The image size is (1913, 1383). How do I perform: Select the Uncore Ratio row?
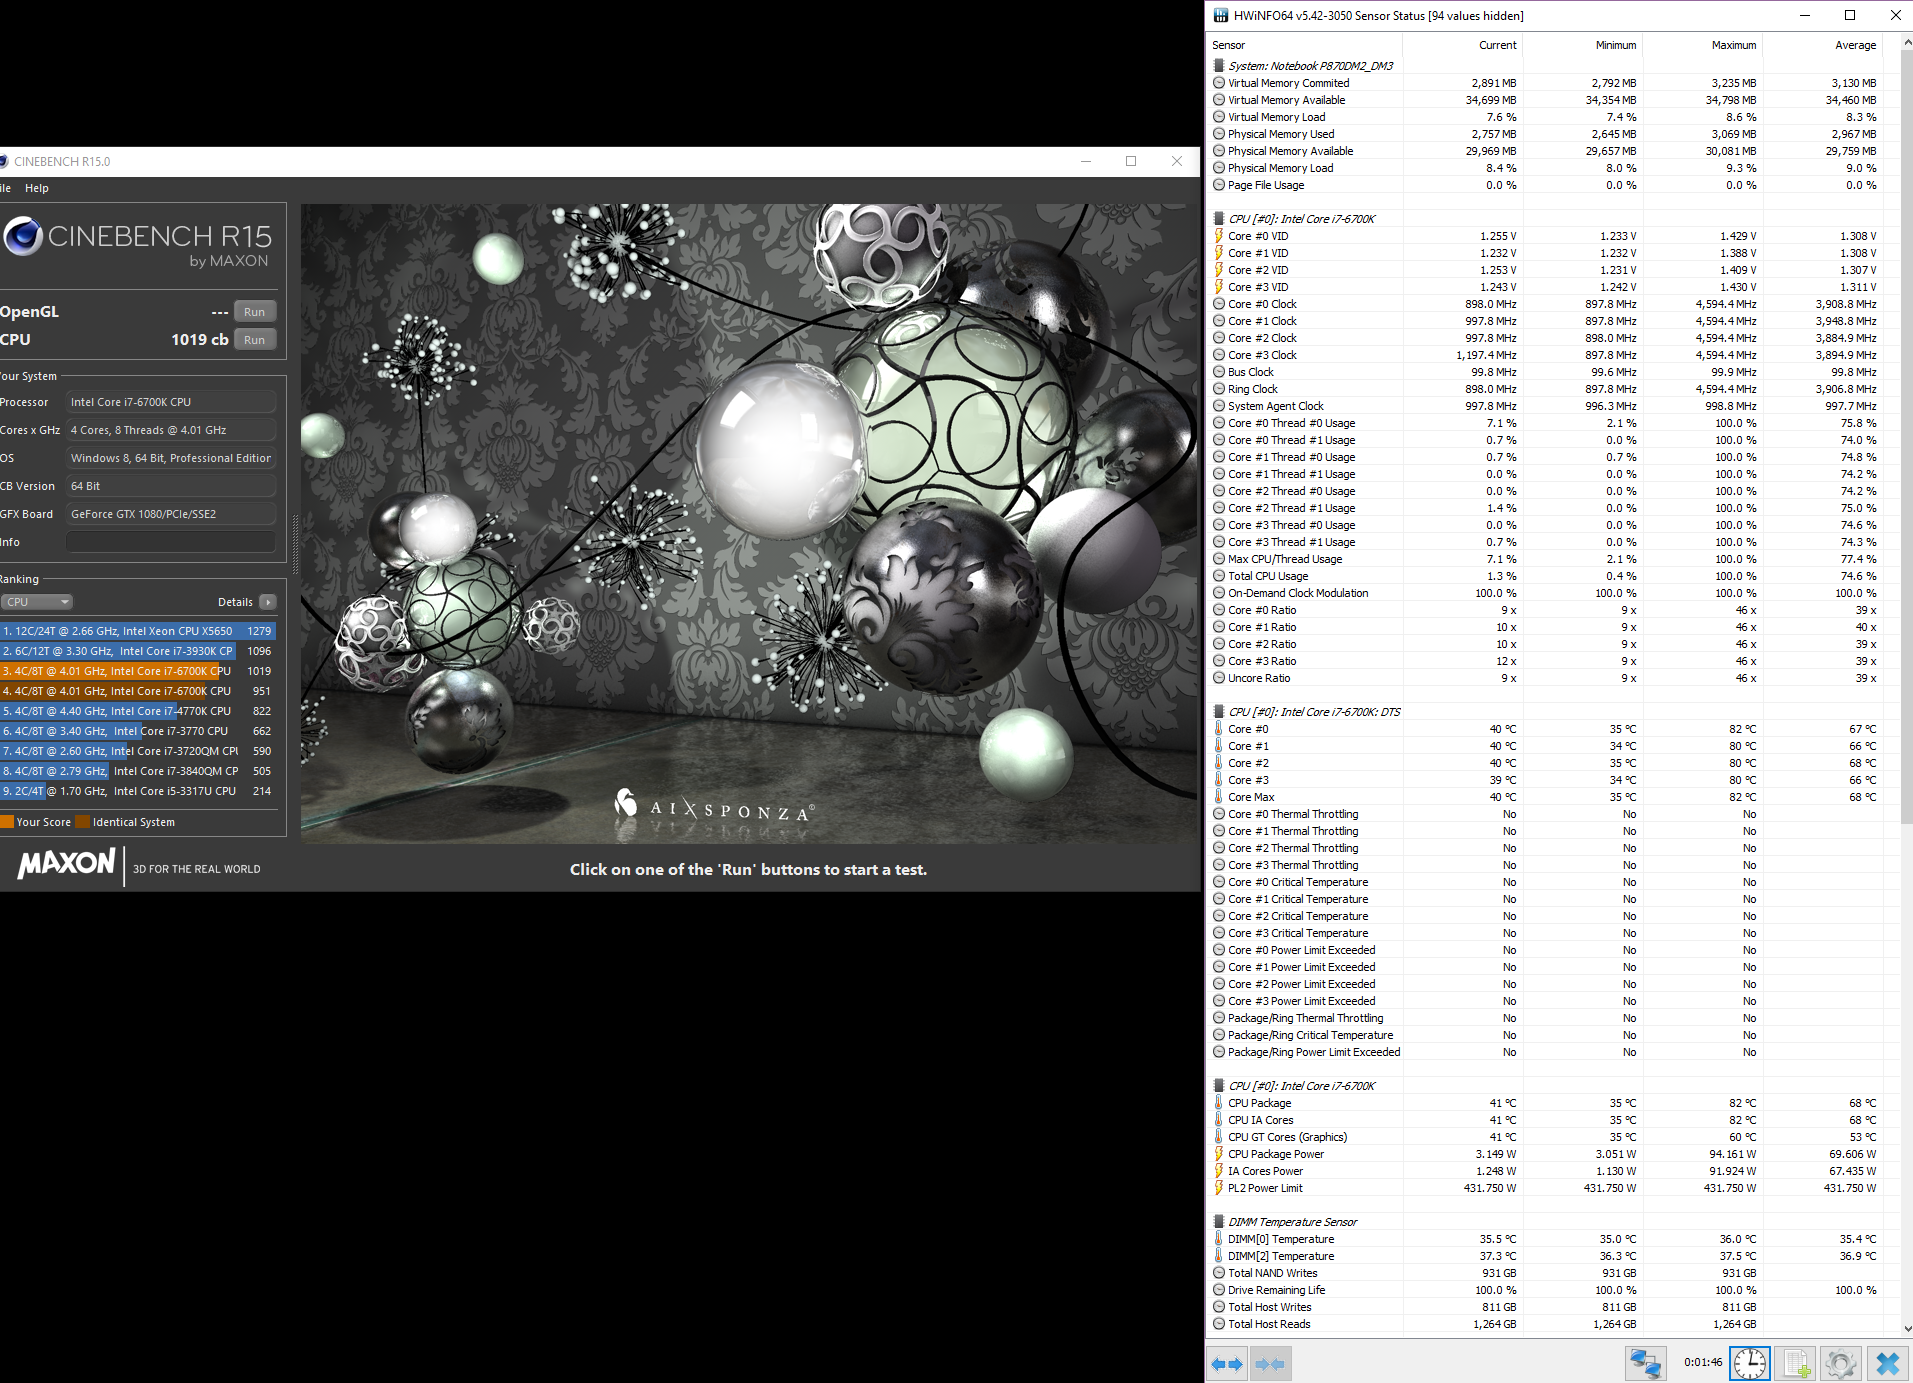(x=1547, y=678)
